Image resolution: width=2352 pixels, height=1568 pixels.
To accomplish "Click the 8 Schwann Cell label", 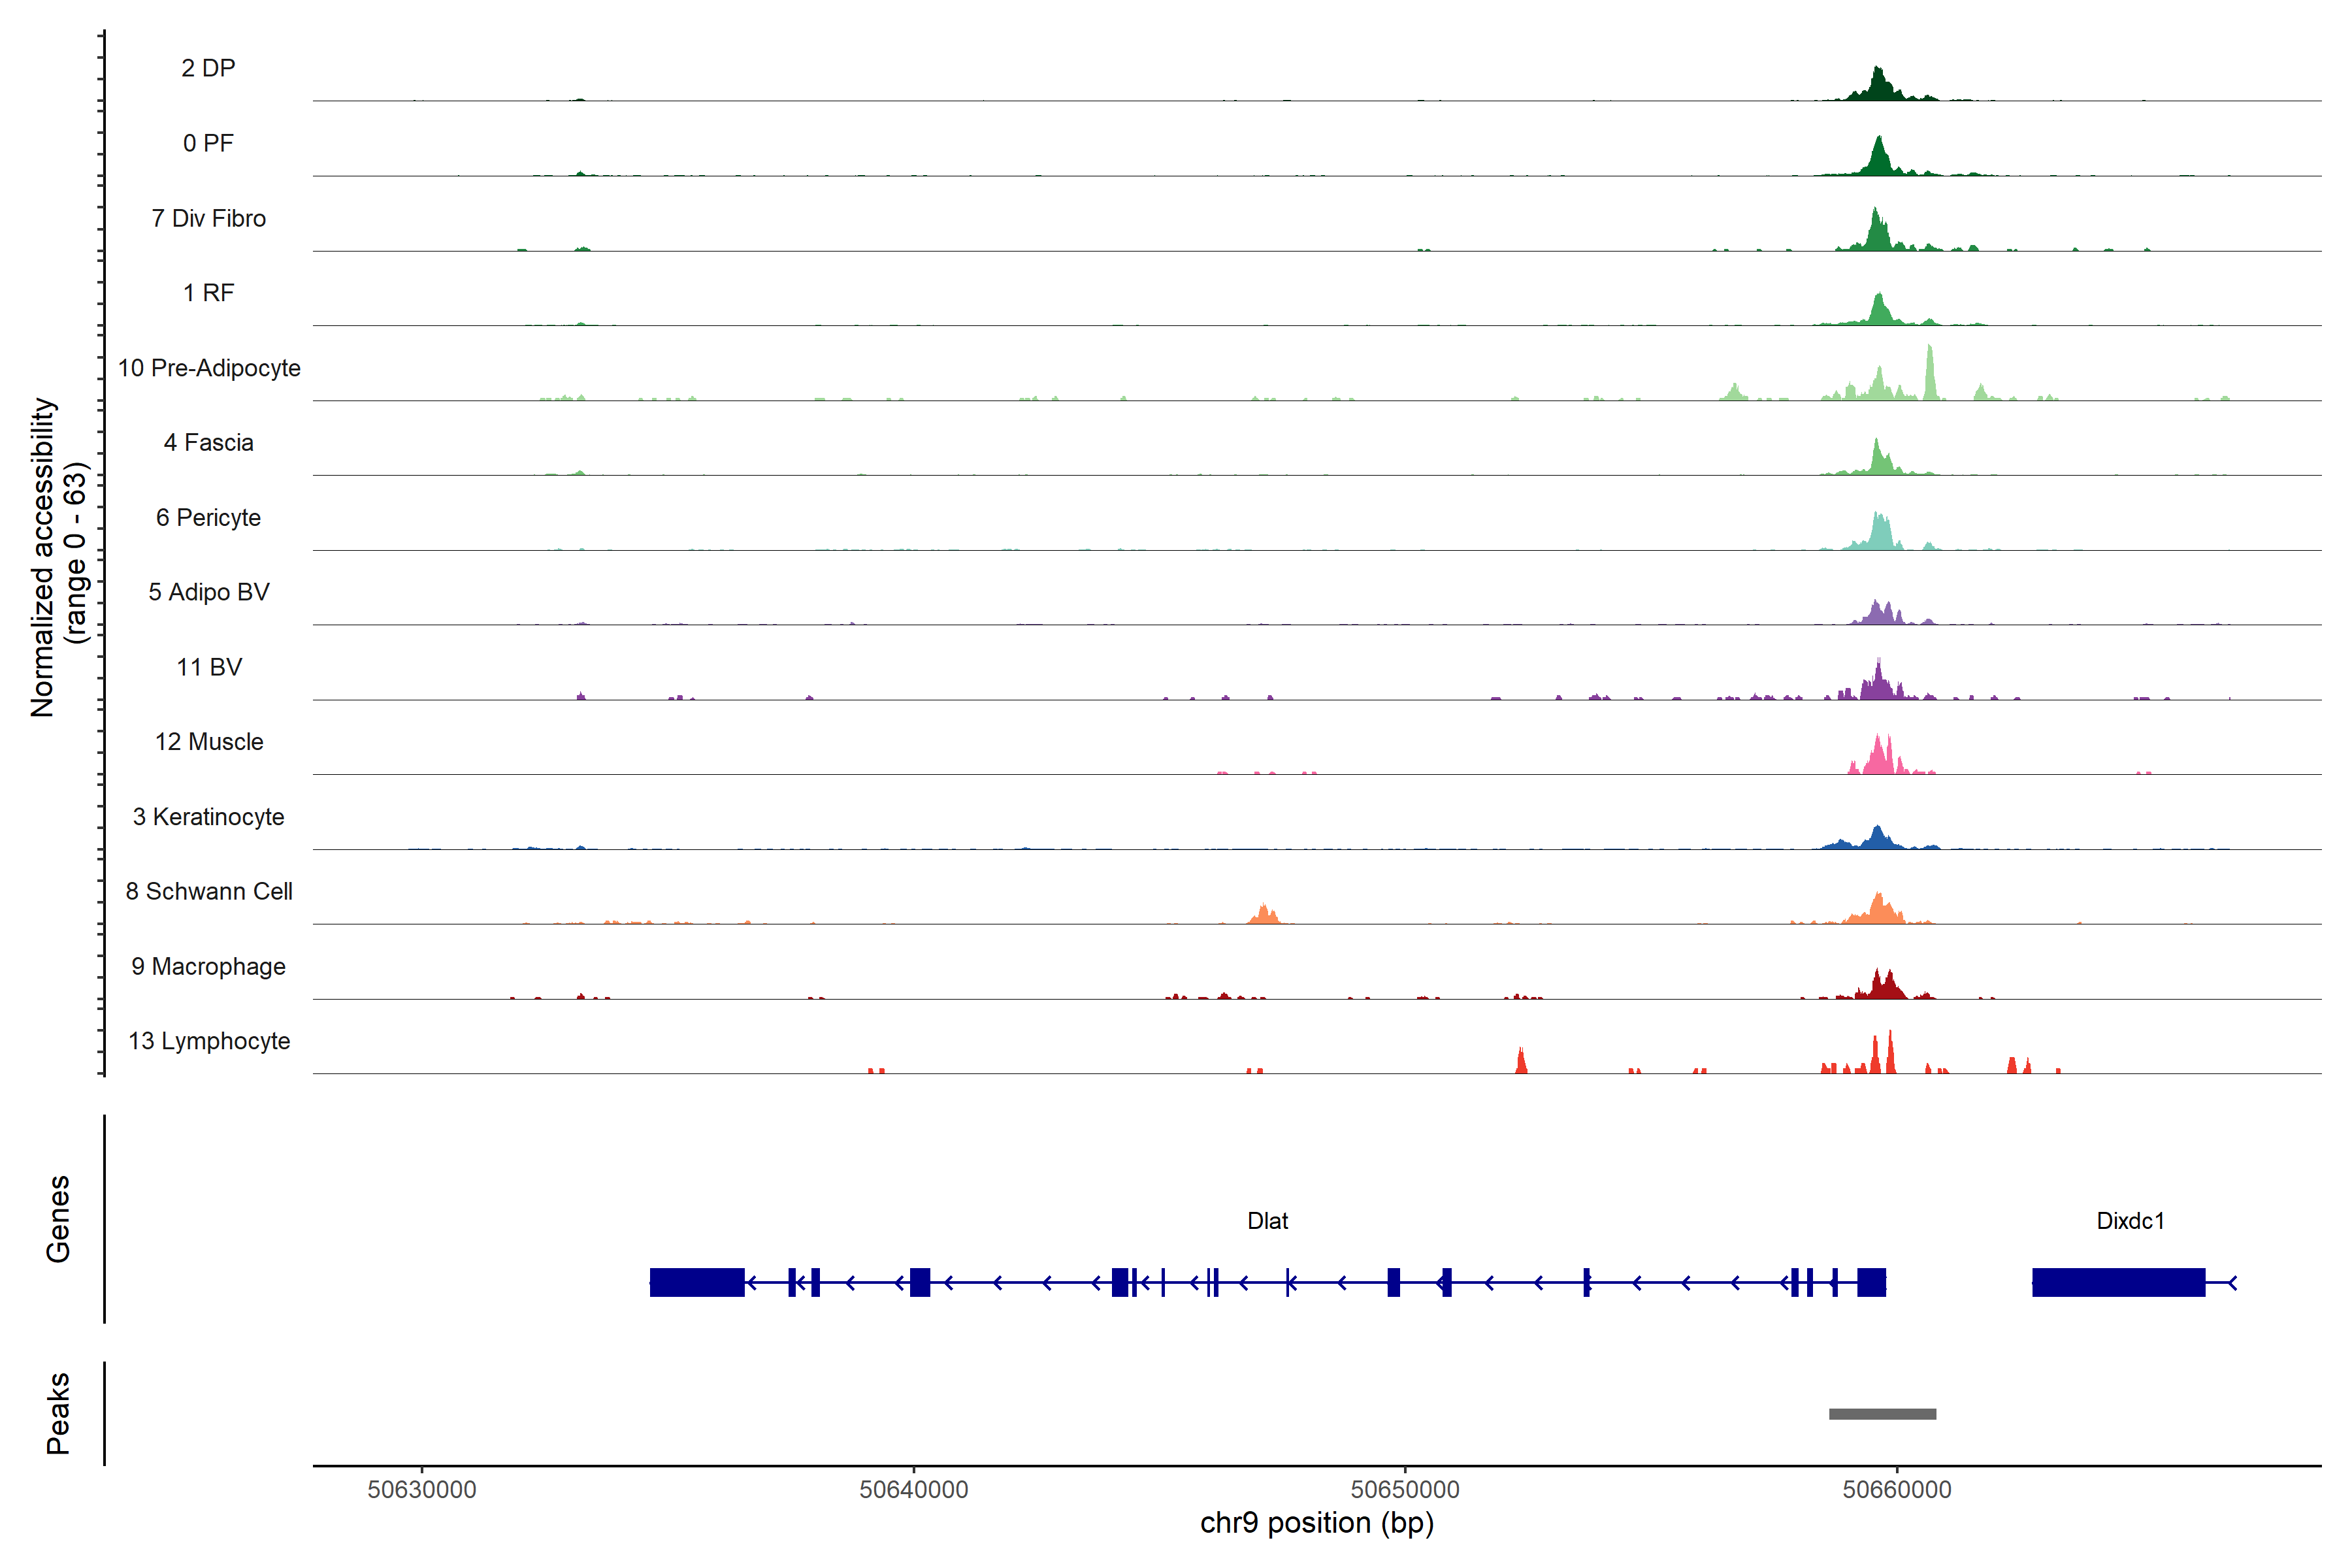I will (x=209, y=891).
